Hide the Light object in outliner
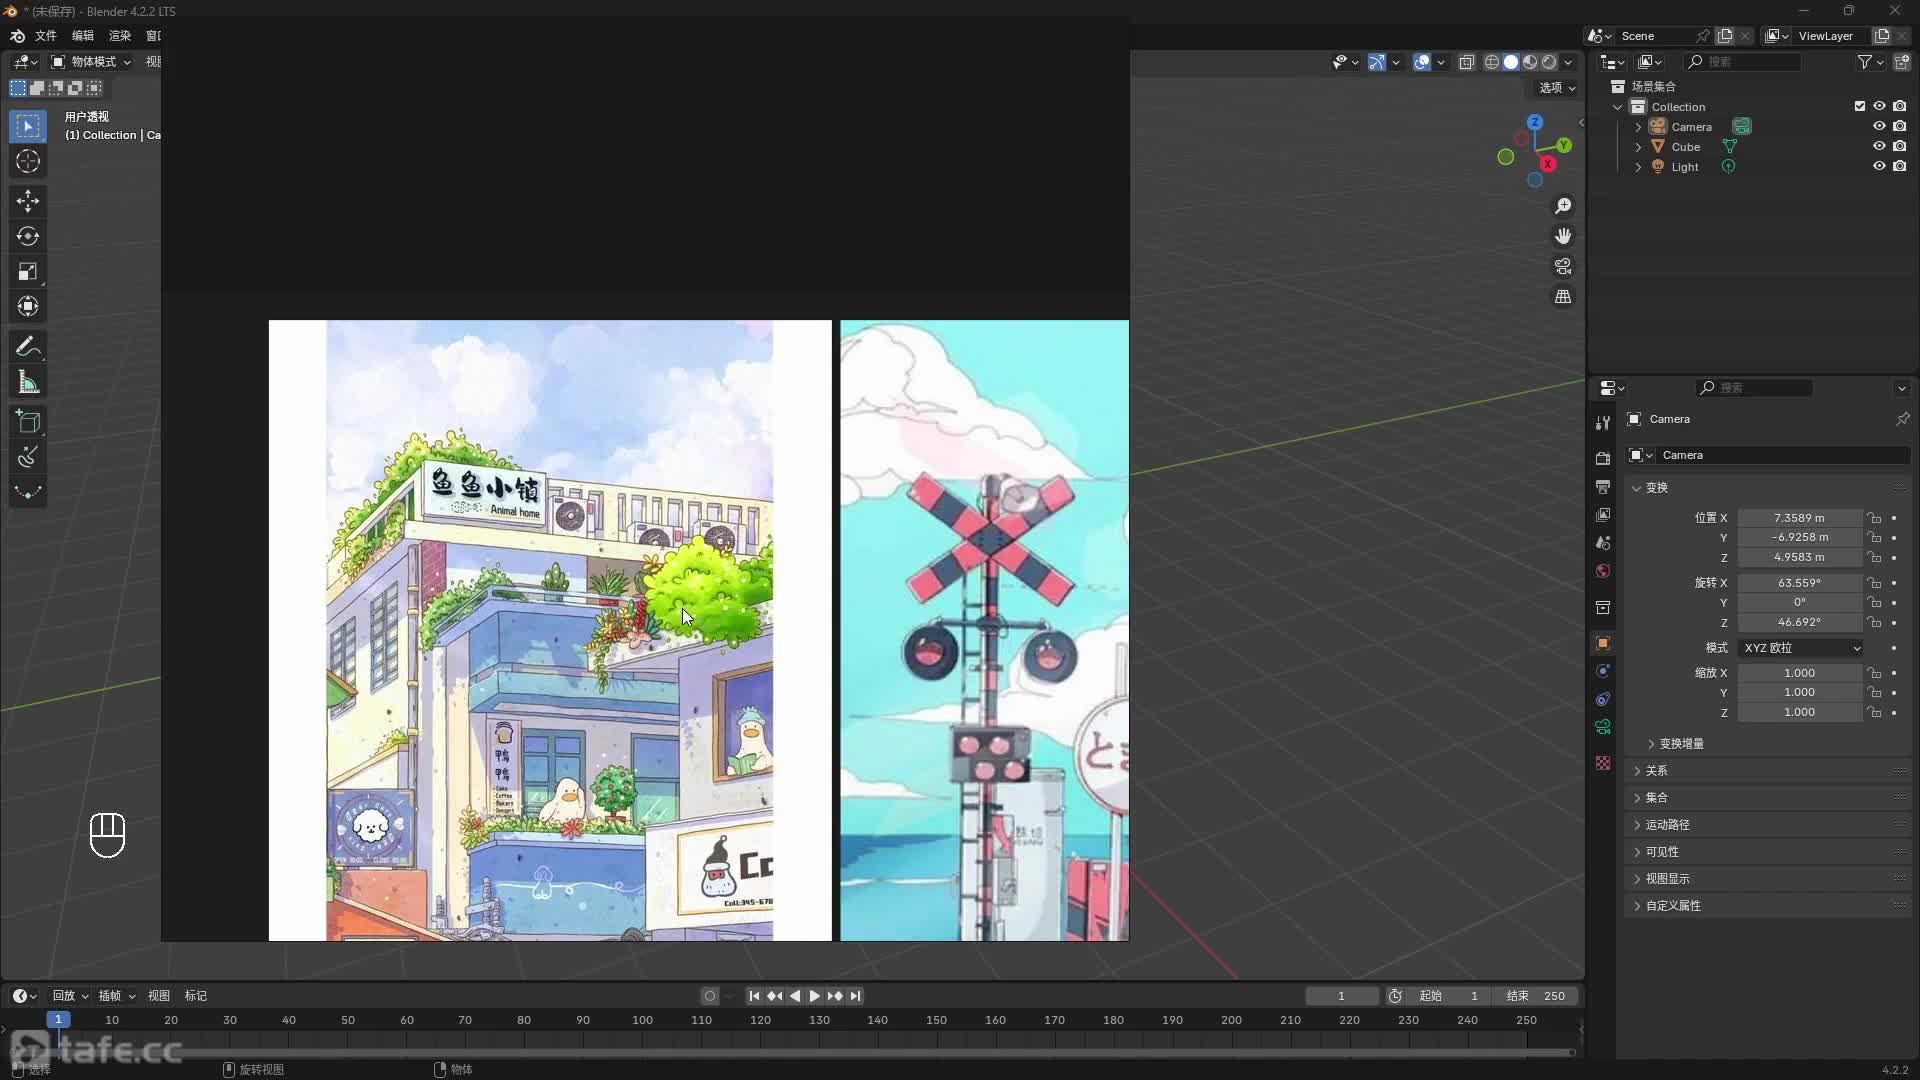This screenshot has height=1080, width=1920. coord(1879,166)
